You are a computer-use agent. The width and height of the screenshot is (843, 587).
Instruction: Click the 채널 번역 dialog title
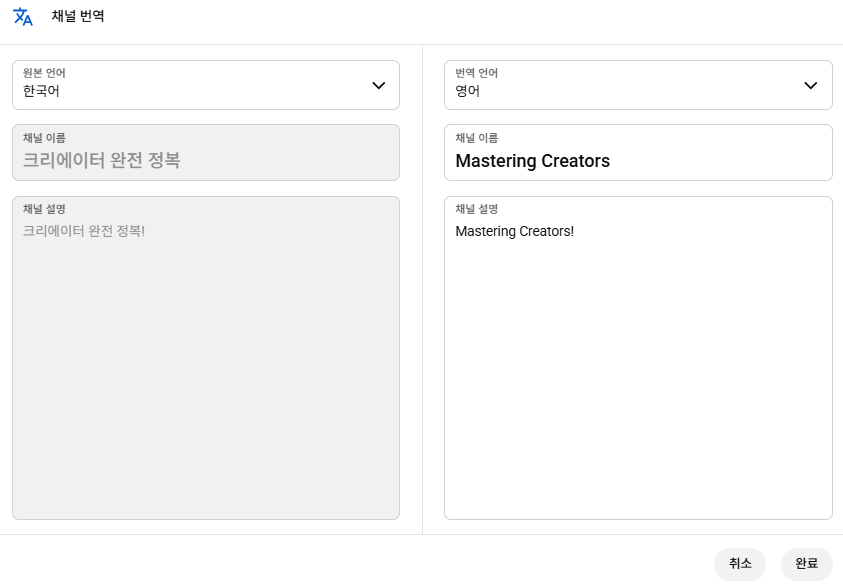[78, 17]
